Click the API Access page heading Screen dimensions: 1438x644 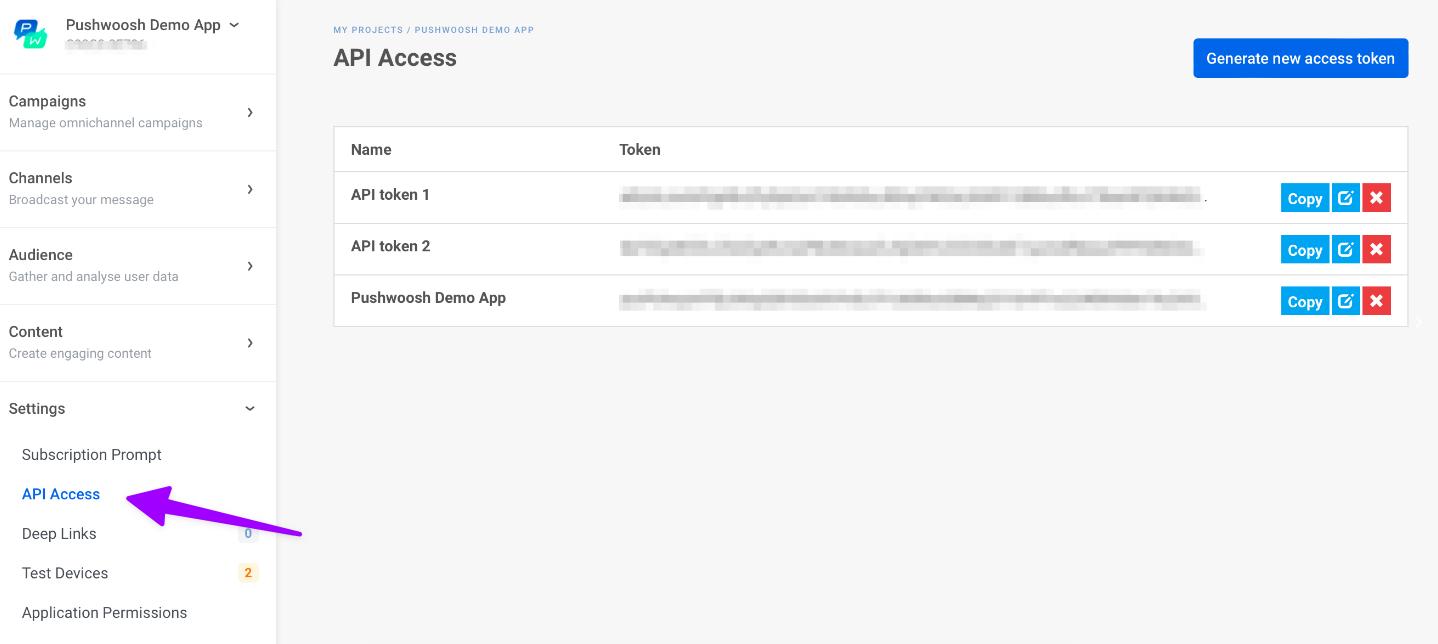pos(395,58)
